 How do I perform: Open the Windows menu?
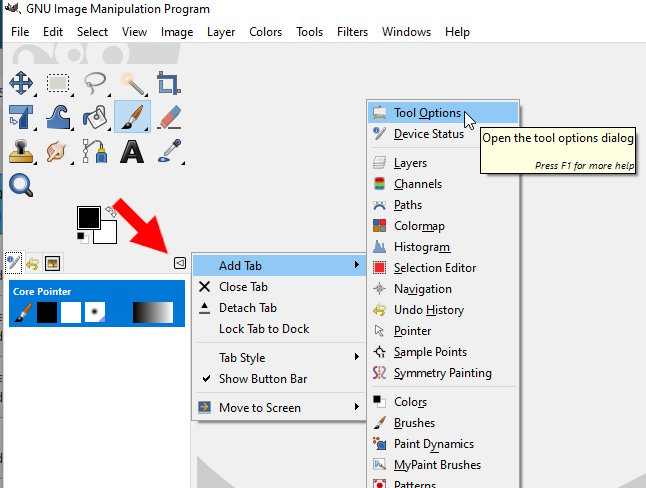pyautogui.click(x=406, y=32)
